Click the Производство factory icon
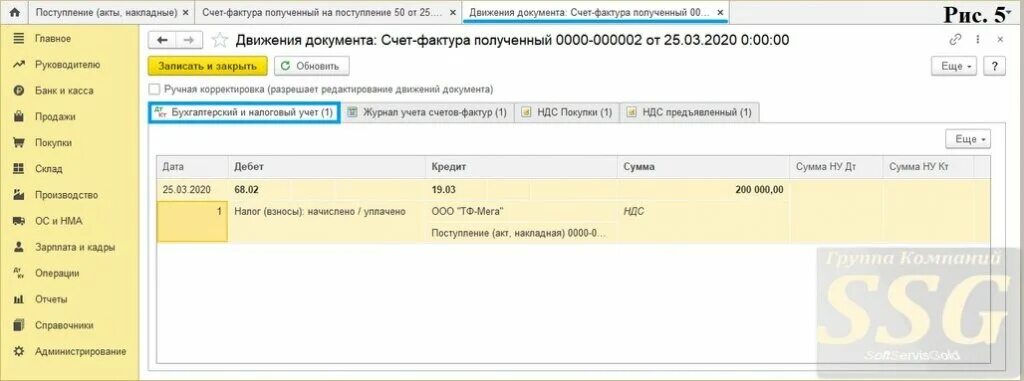The width and height of the screenshot is (1024, 381). pyautogui.click(x=19, y=195)
